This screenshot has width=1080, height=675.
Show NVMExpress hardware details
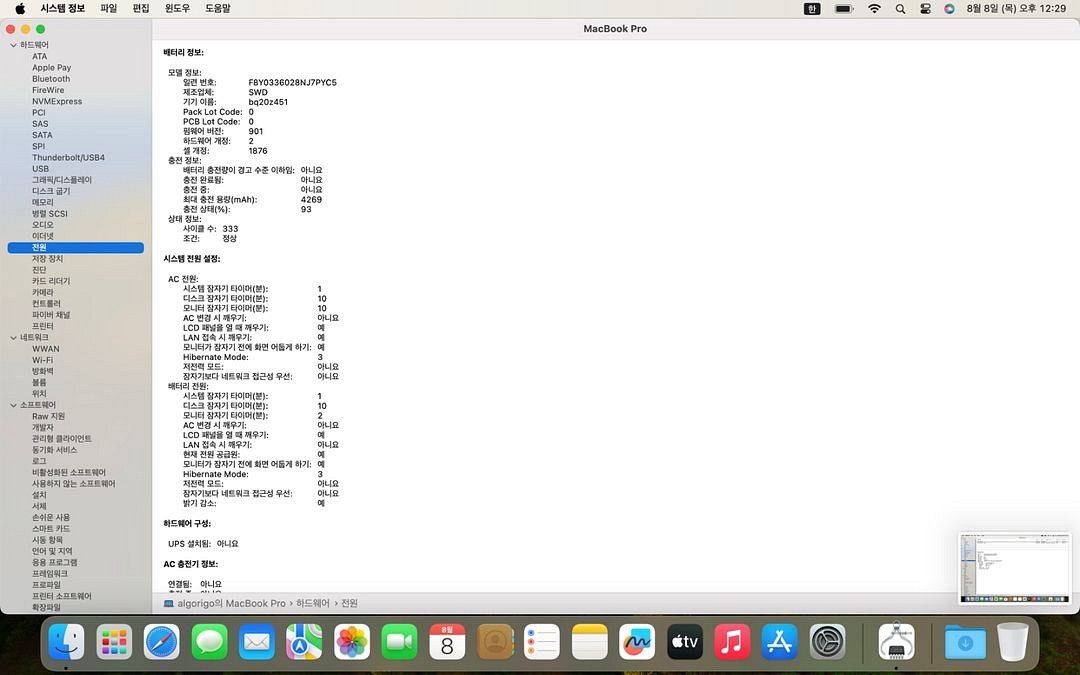[x=57, y=101]
